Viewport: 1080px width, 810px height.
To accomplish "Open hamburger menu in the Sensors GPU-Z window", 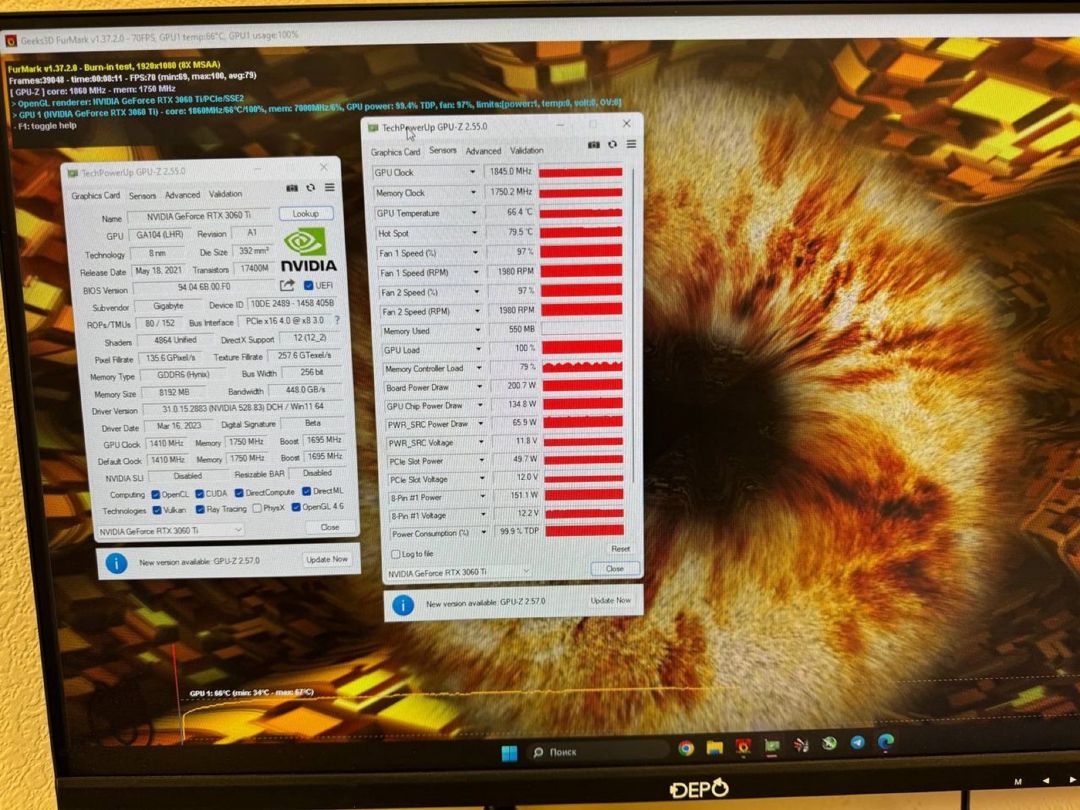I will [631, 143].
